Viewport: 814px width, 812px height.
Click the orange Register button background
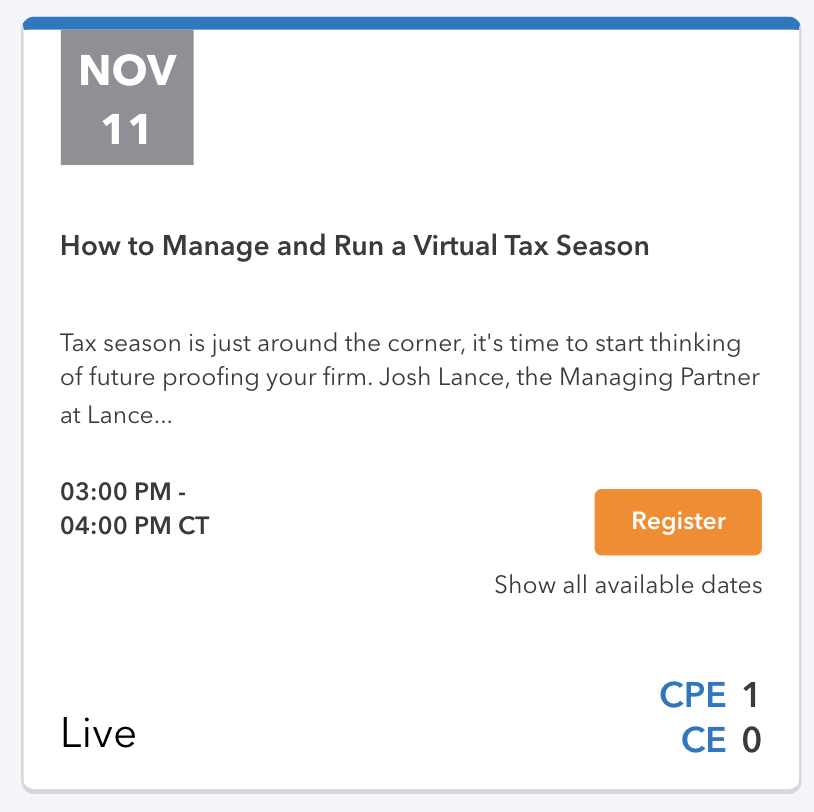tap(677, 521)
